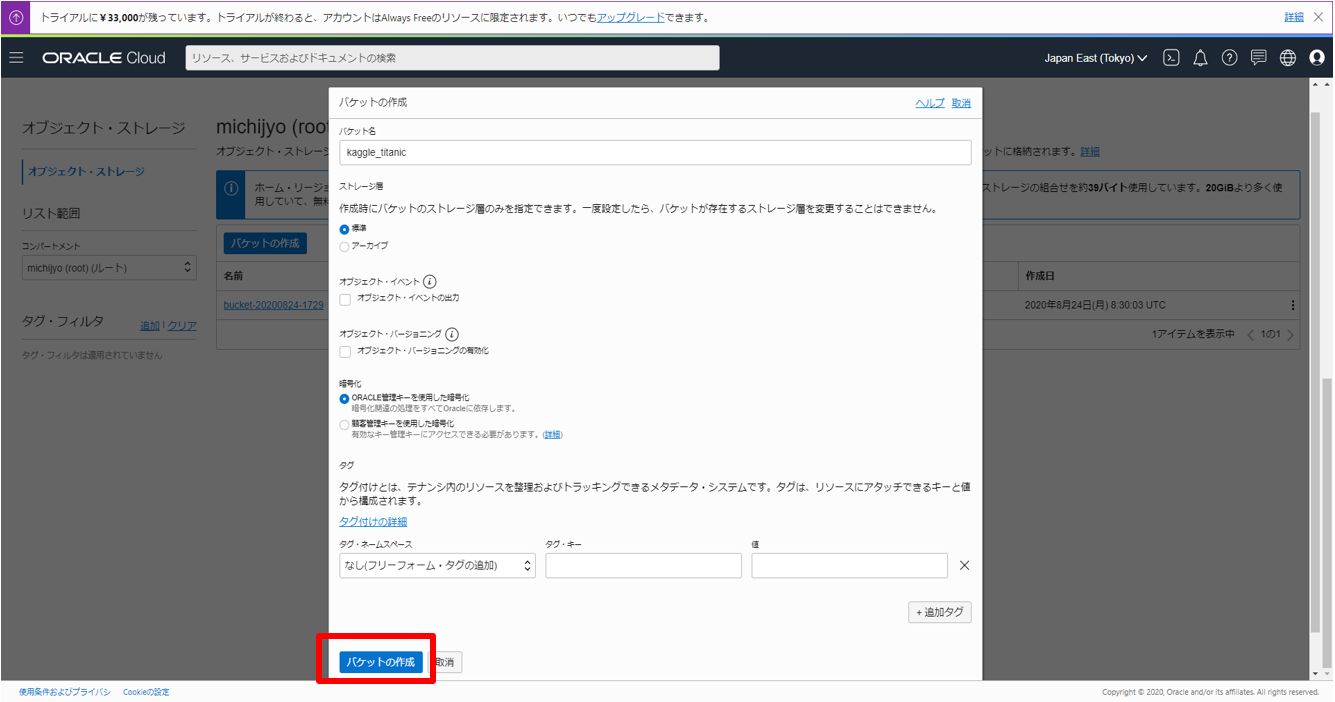The width and height of the screenshot is (1335, 702).
Task: Click the object events info icon
Action: (x=430, y=282)
